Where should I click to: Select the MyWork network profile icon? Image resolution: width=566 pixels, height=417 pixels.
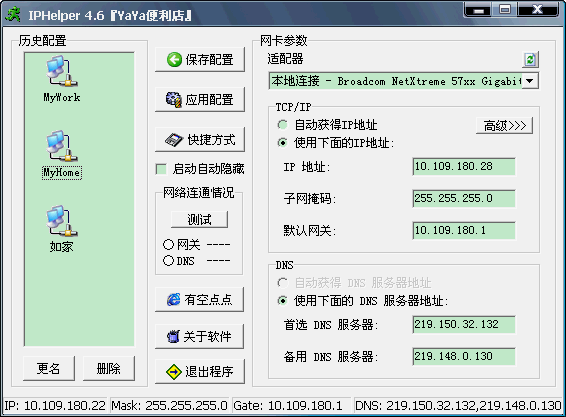coord(62,71)
